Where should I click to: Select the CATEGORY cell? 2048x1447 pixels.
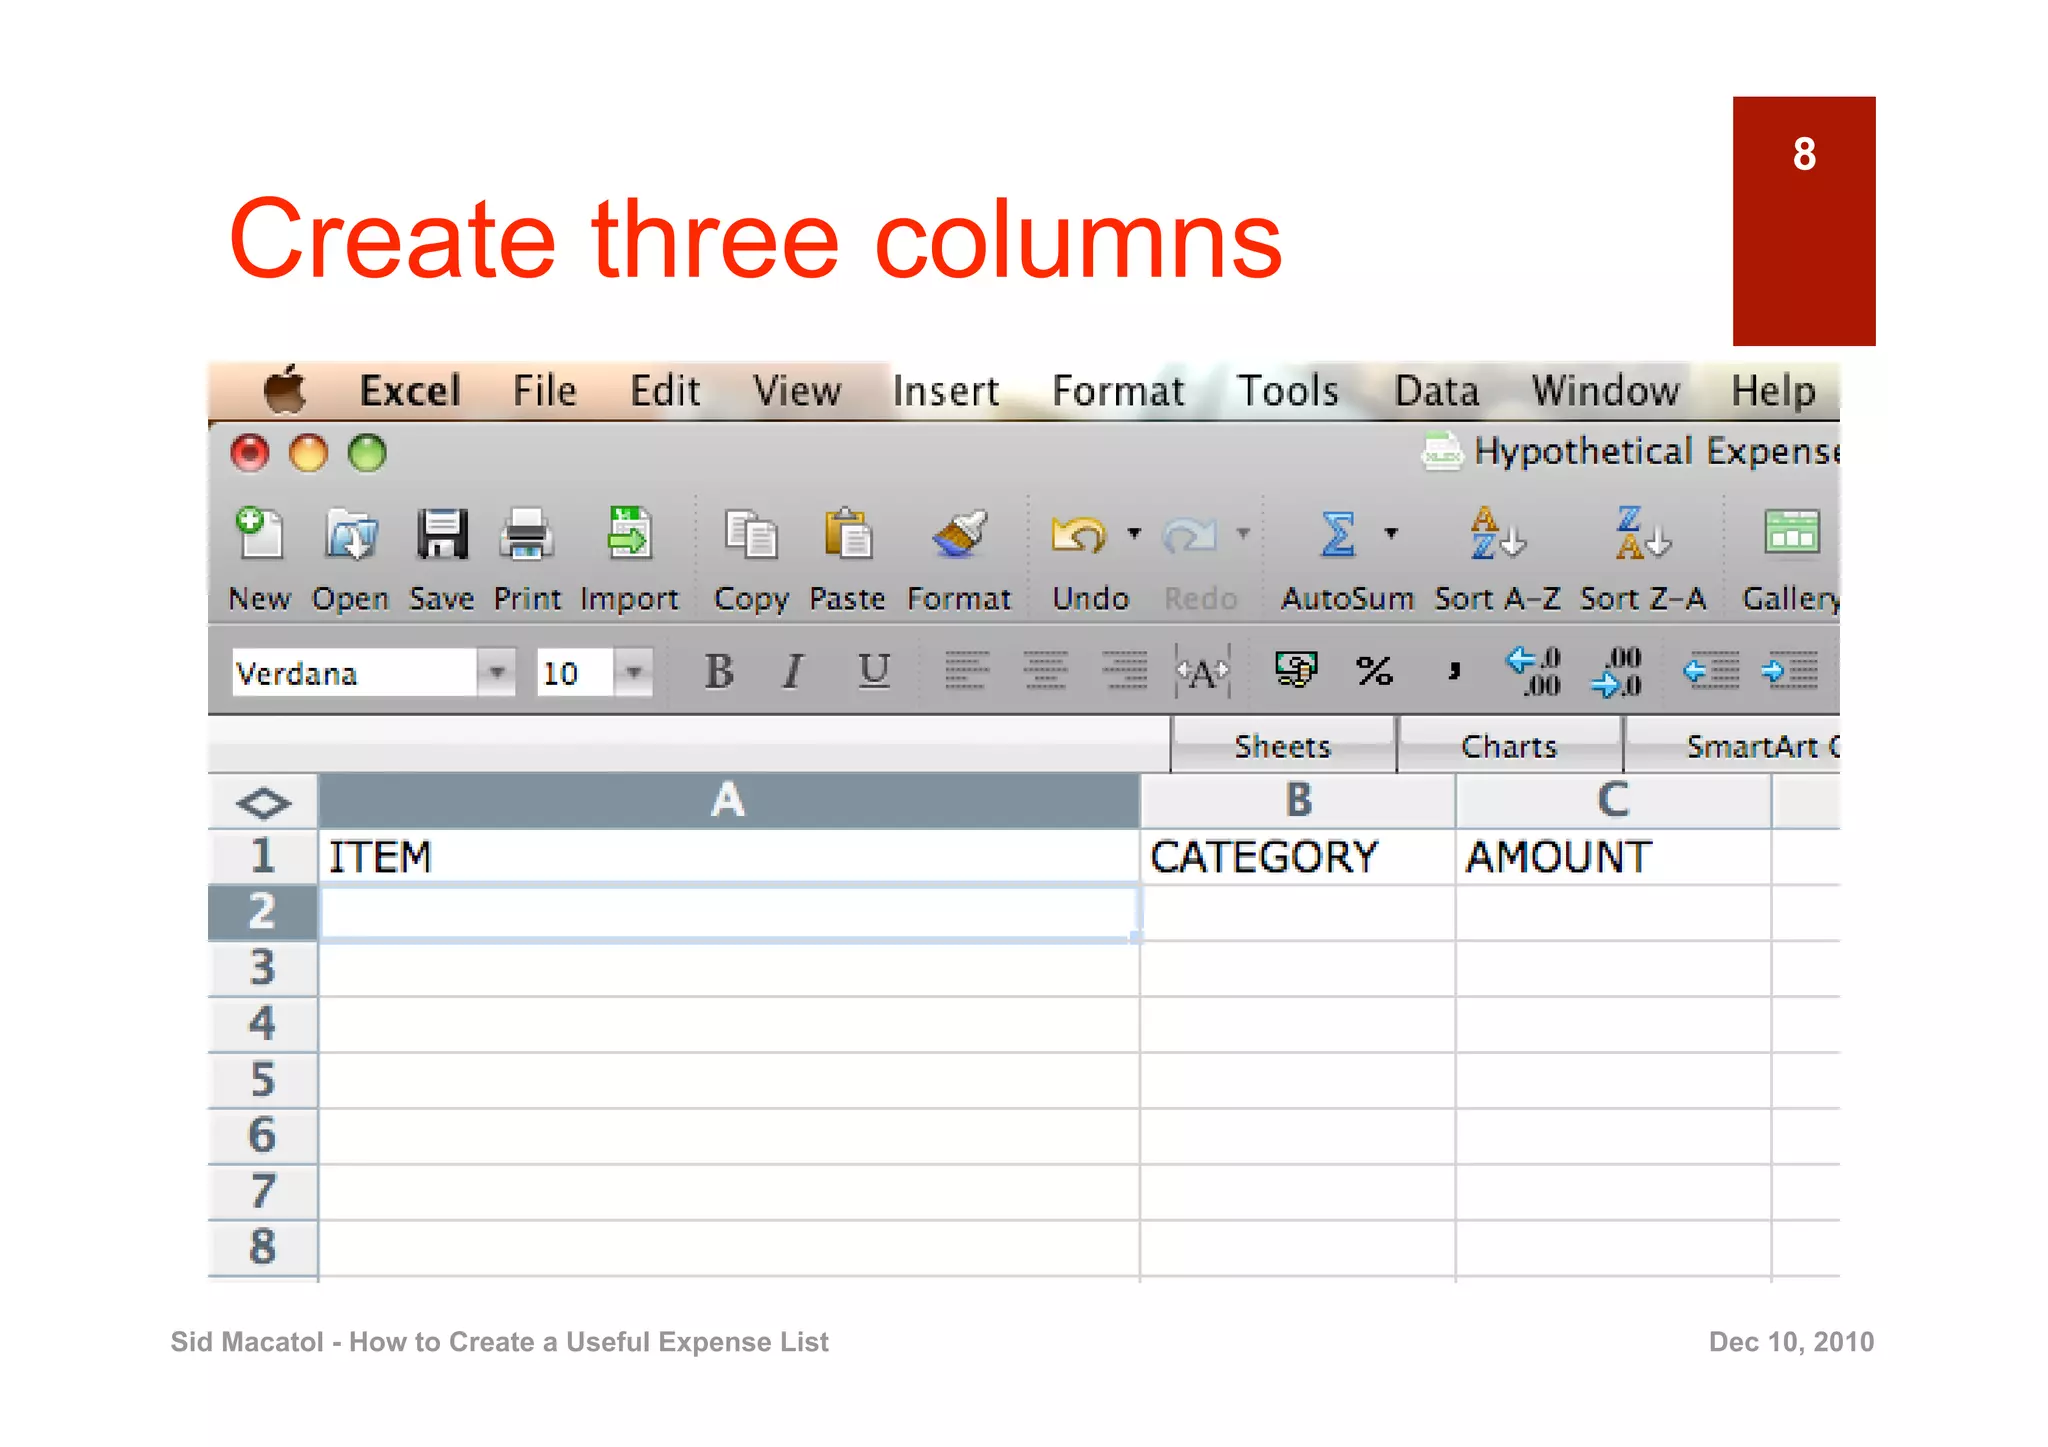[1298, 857]
